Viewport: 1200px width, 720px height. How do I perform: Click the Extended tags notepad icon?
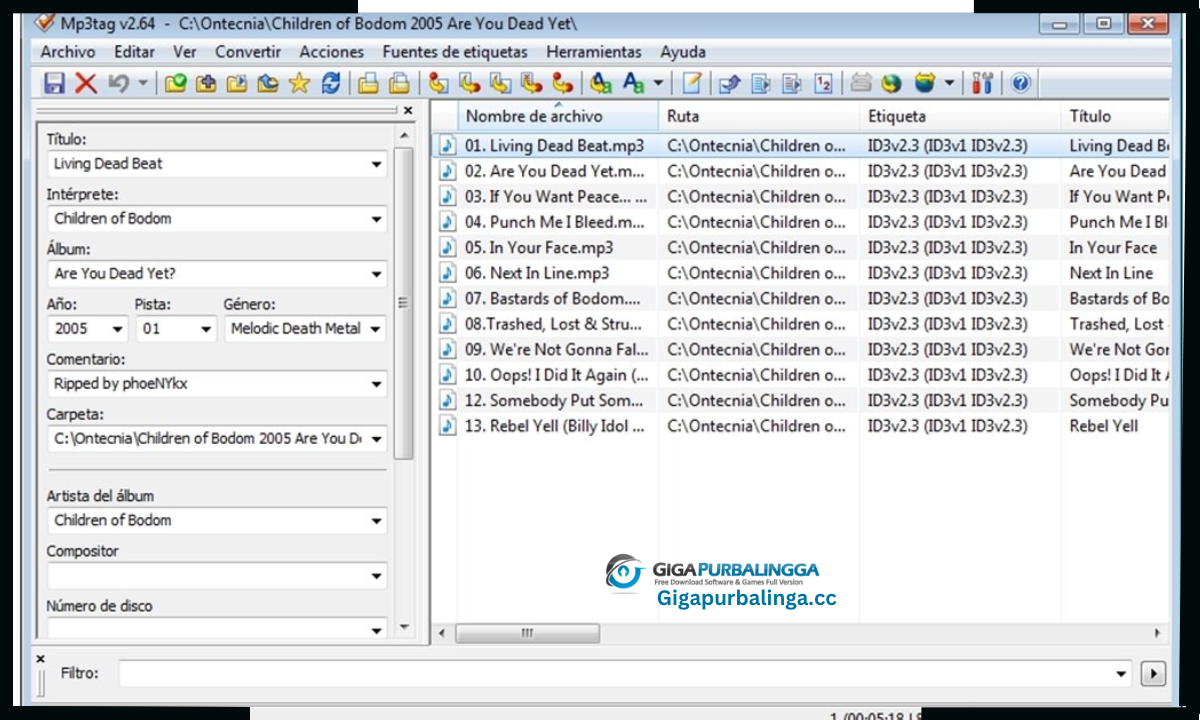pos(692,83)
